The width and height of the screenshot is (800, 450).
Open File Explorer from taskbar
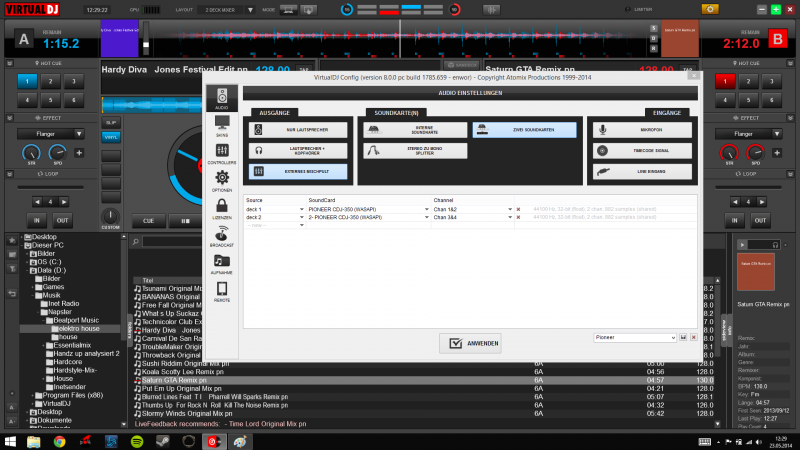pos(34,441)
